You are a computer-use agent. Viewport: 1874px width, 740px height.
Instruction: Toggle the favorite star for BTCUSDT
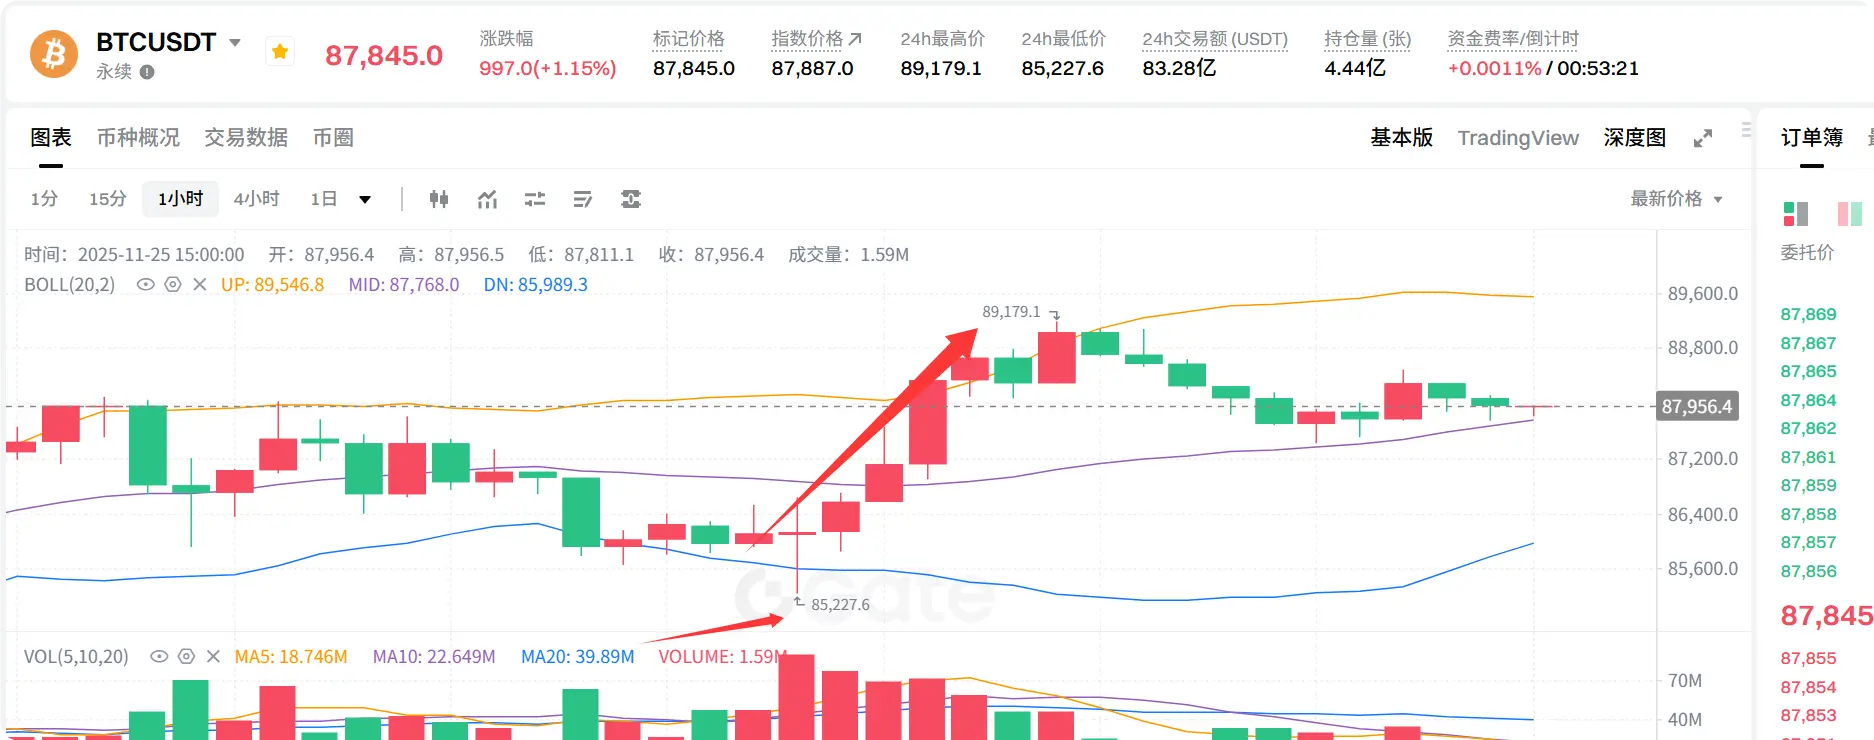point(280,52)
